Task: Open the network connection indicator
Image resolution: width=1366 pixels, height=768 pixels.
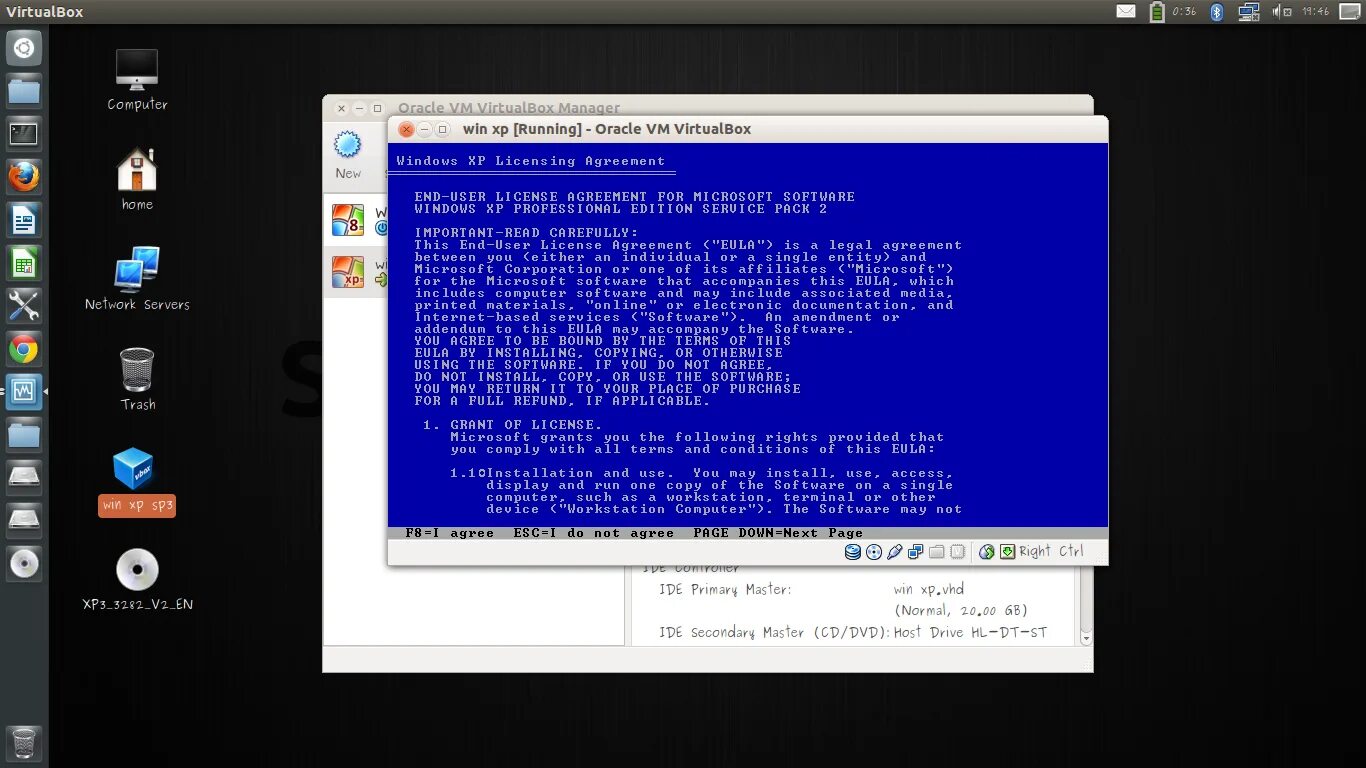Action: click(x=1248, y=11)
